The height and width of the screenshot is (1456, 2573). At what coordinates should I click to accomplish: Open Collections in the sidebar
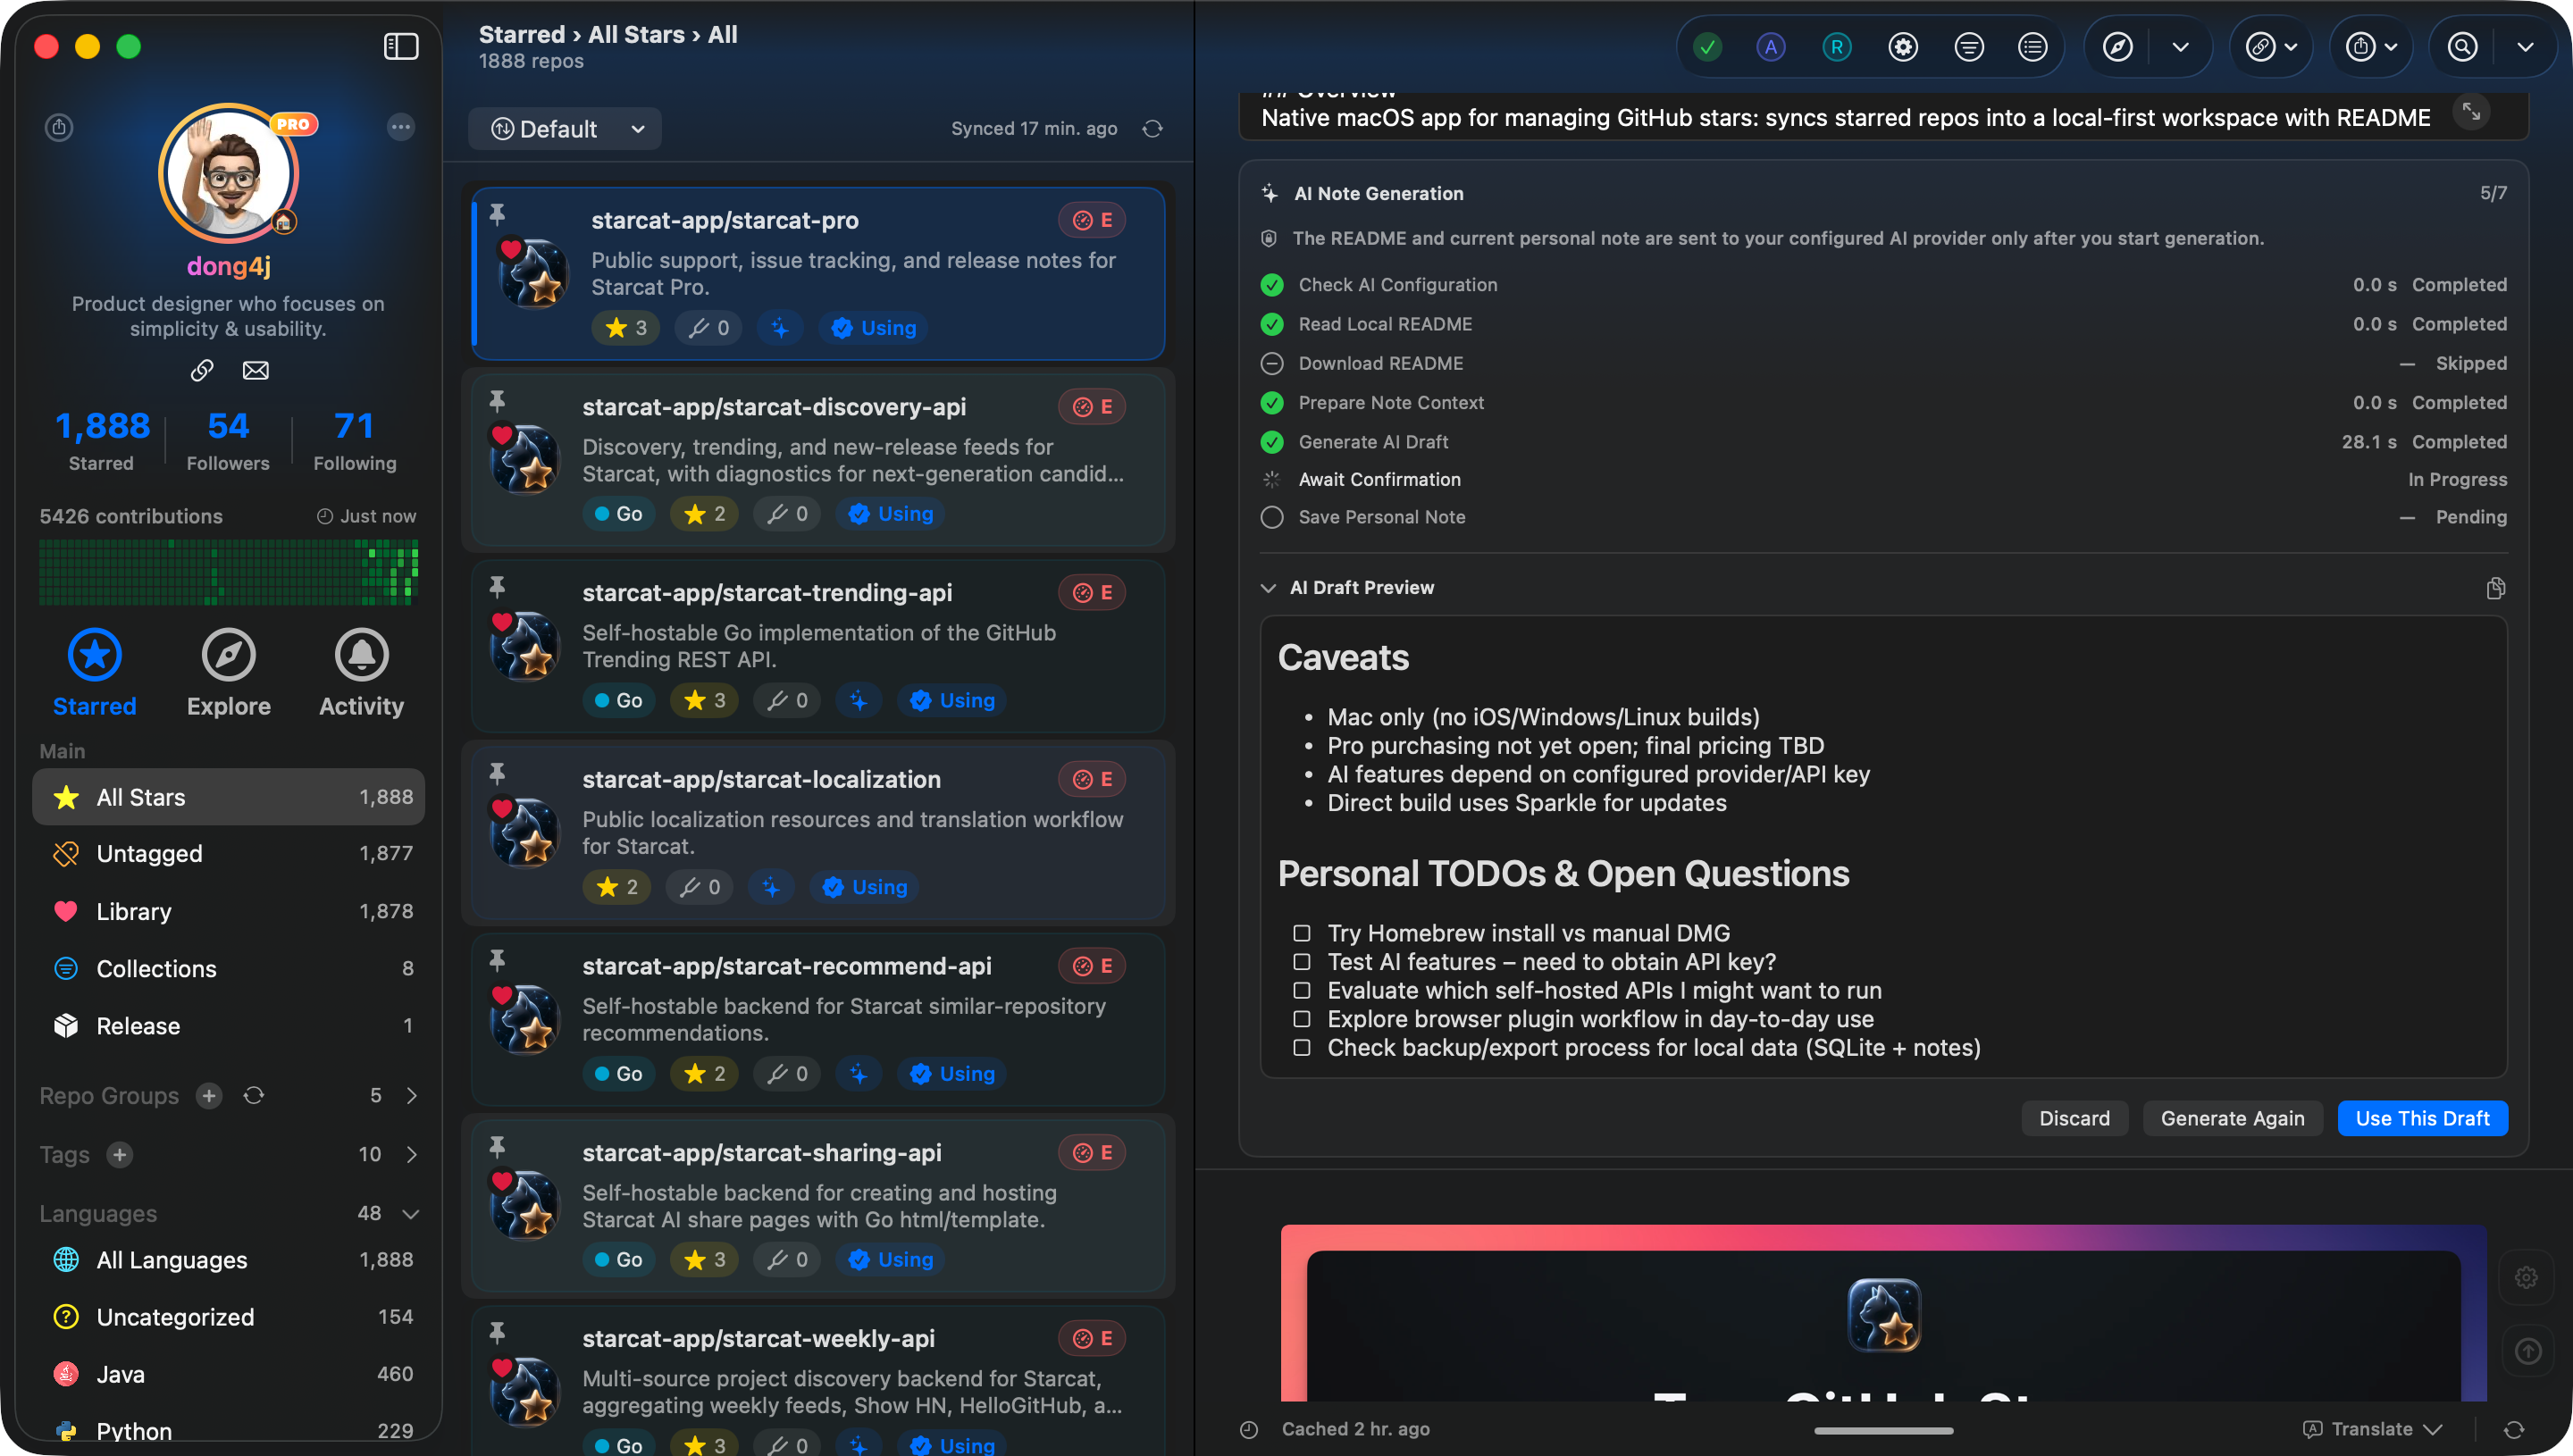point(228,968)
